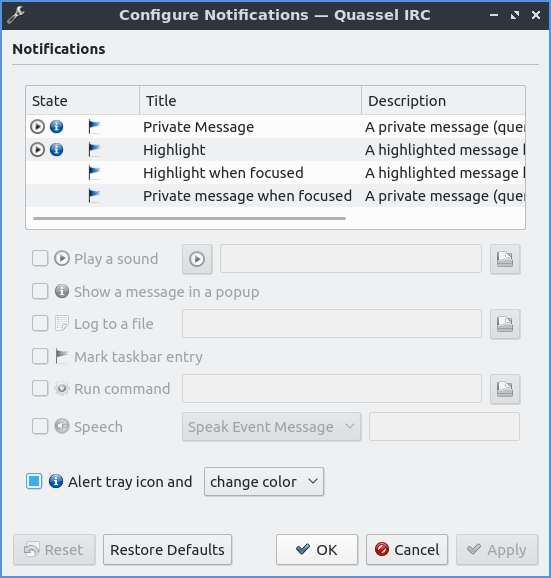551x578 pixels.
Task: Click the notification list horizontal scrollbar
Action: point(189,218)
